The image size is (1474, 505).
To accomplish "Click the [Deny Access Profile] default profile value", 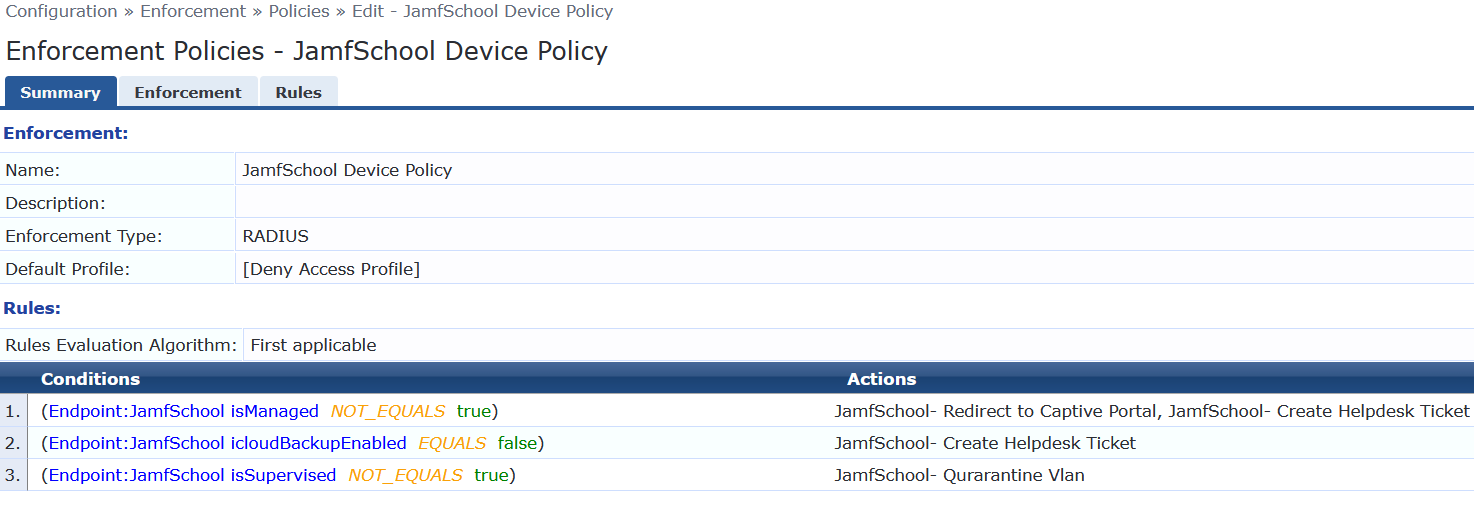I will coord(331,269).
